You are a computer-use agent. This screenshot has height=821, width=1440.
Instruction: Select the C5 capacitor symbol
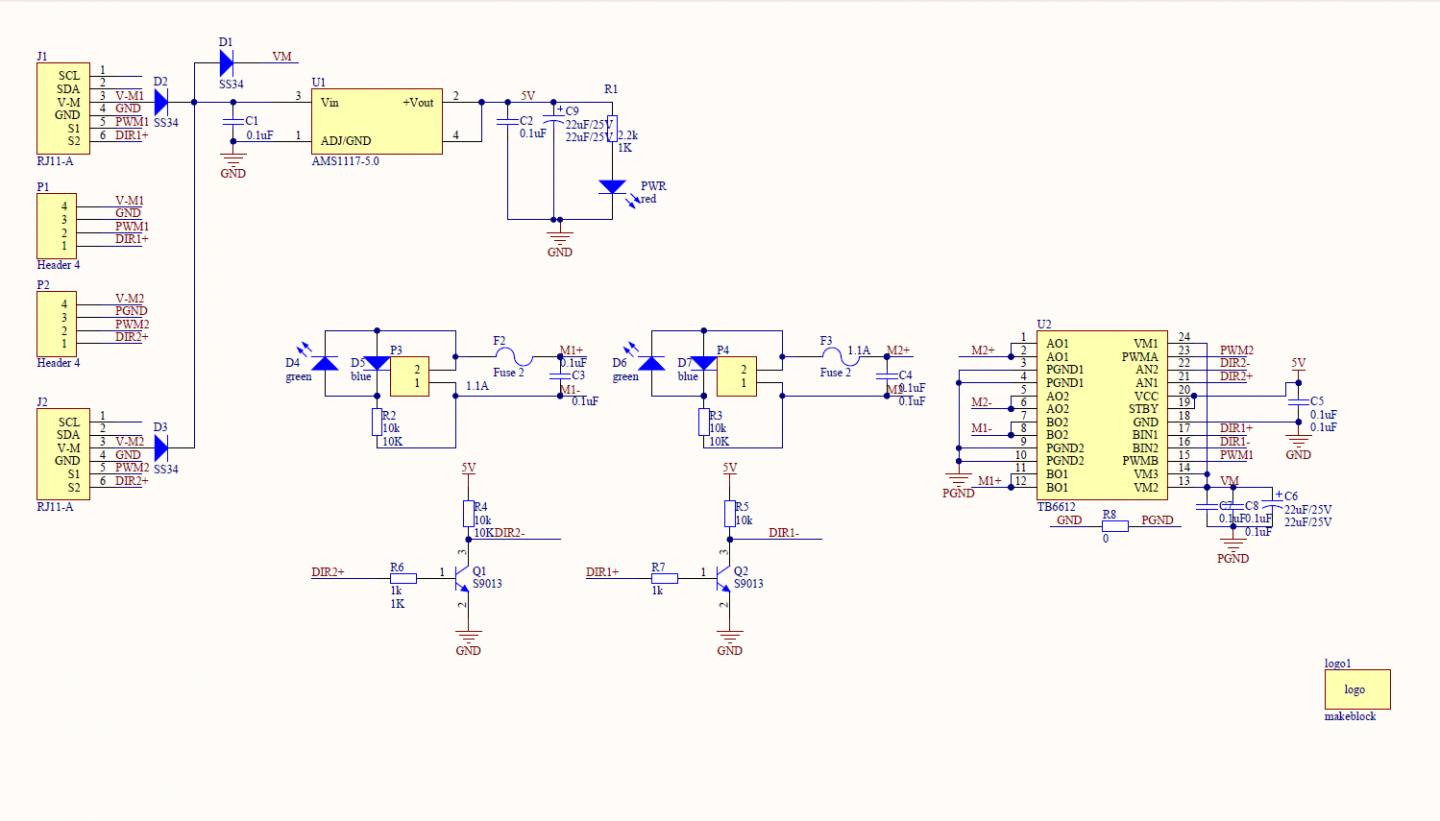(1298, 402)
